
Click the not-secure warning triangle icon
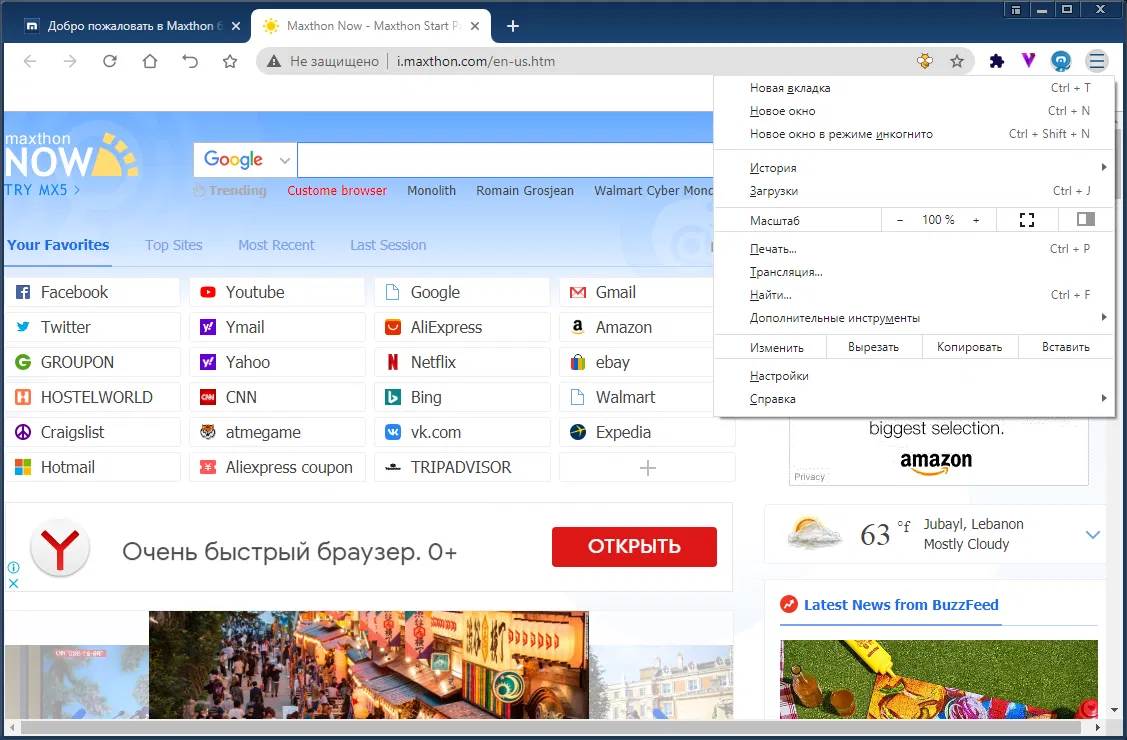[x=274, y=62]
